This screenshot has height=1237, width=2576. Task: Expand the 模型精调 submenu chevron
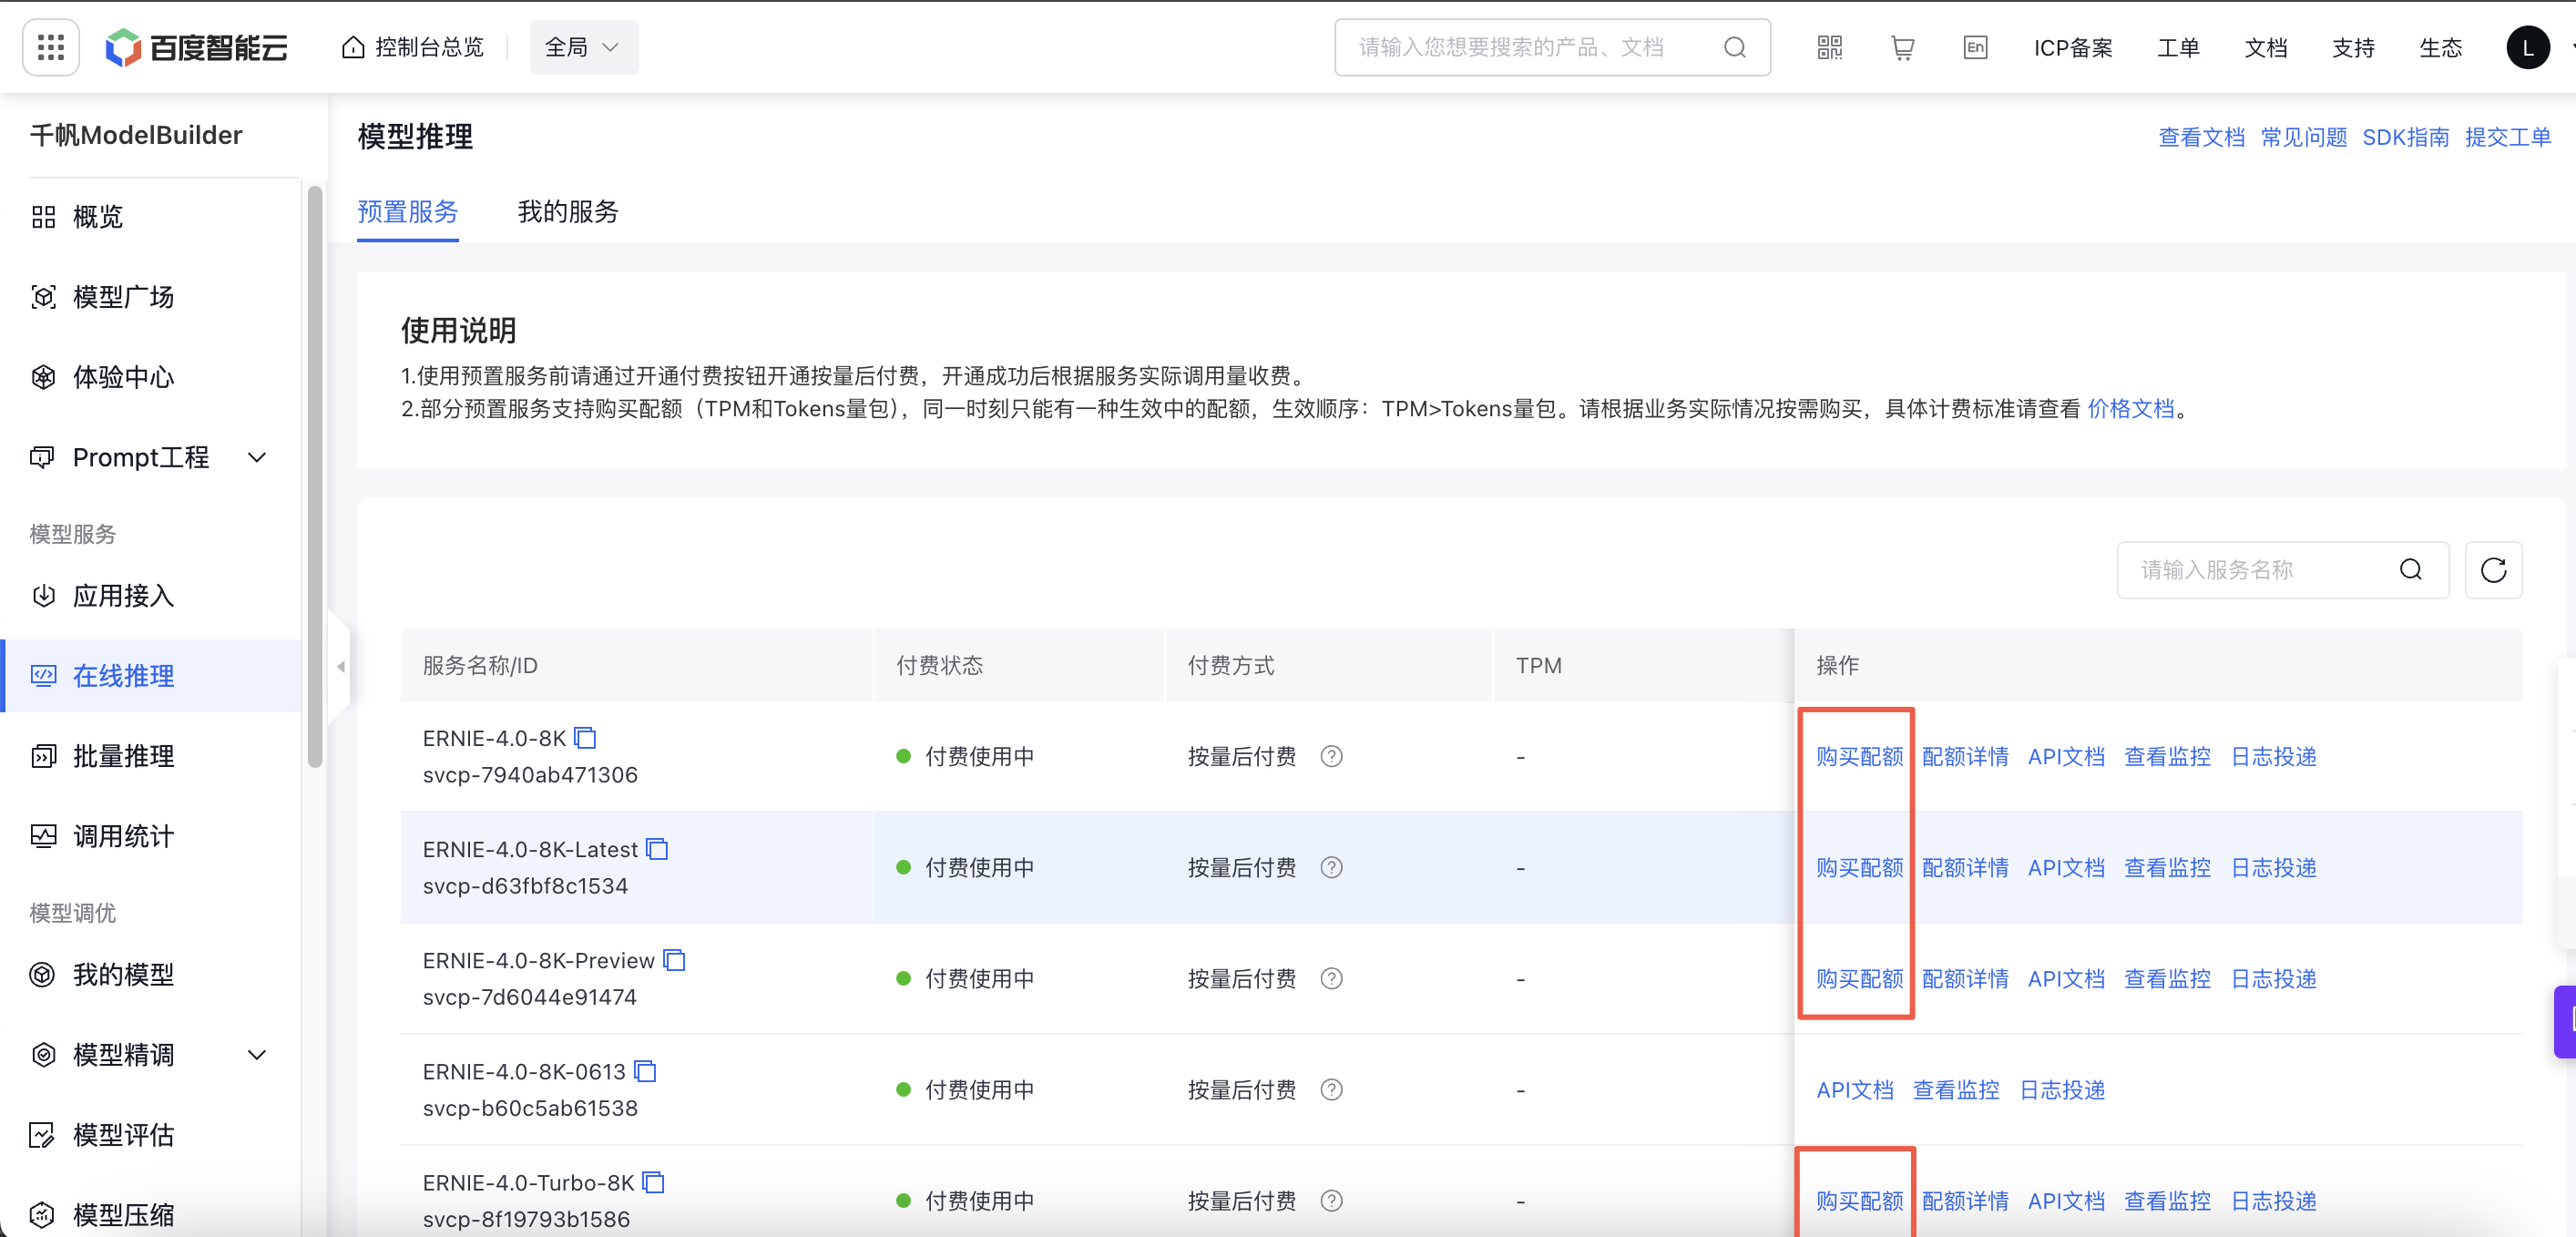click(257, 1054)
